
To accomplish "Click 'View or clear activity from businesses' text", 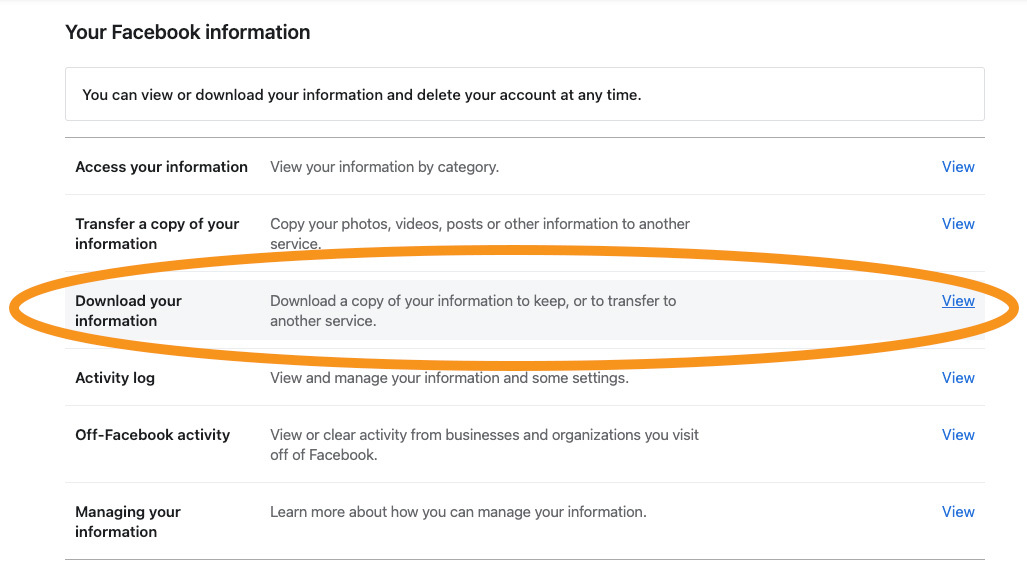I will pos(484,435).
